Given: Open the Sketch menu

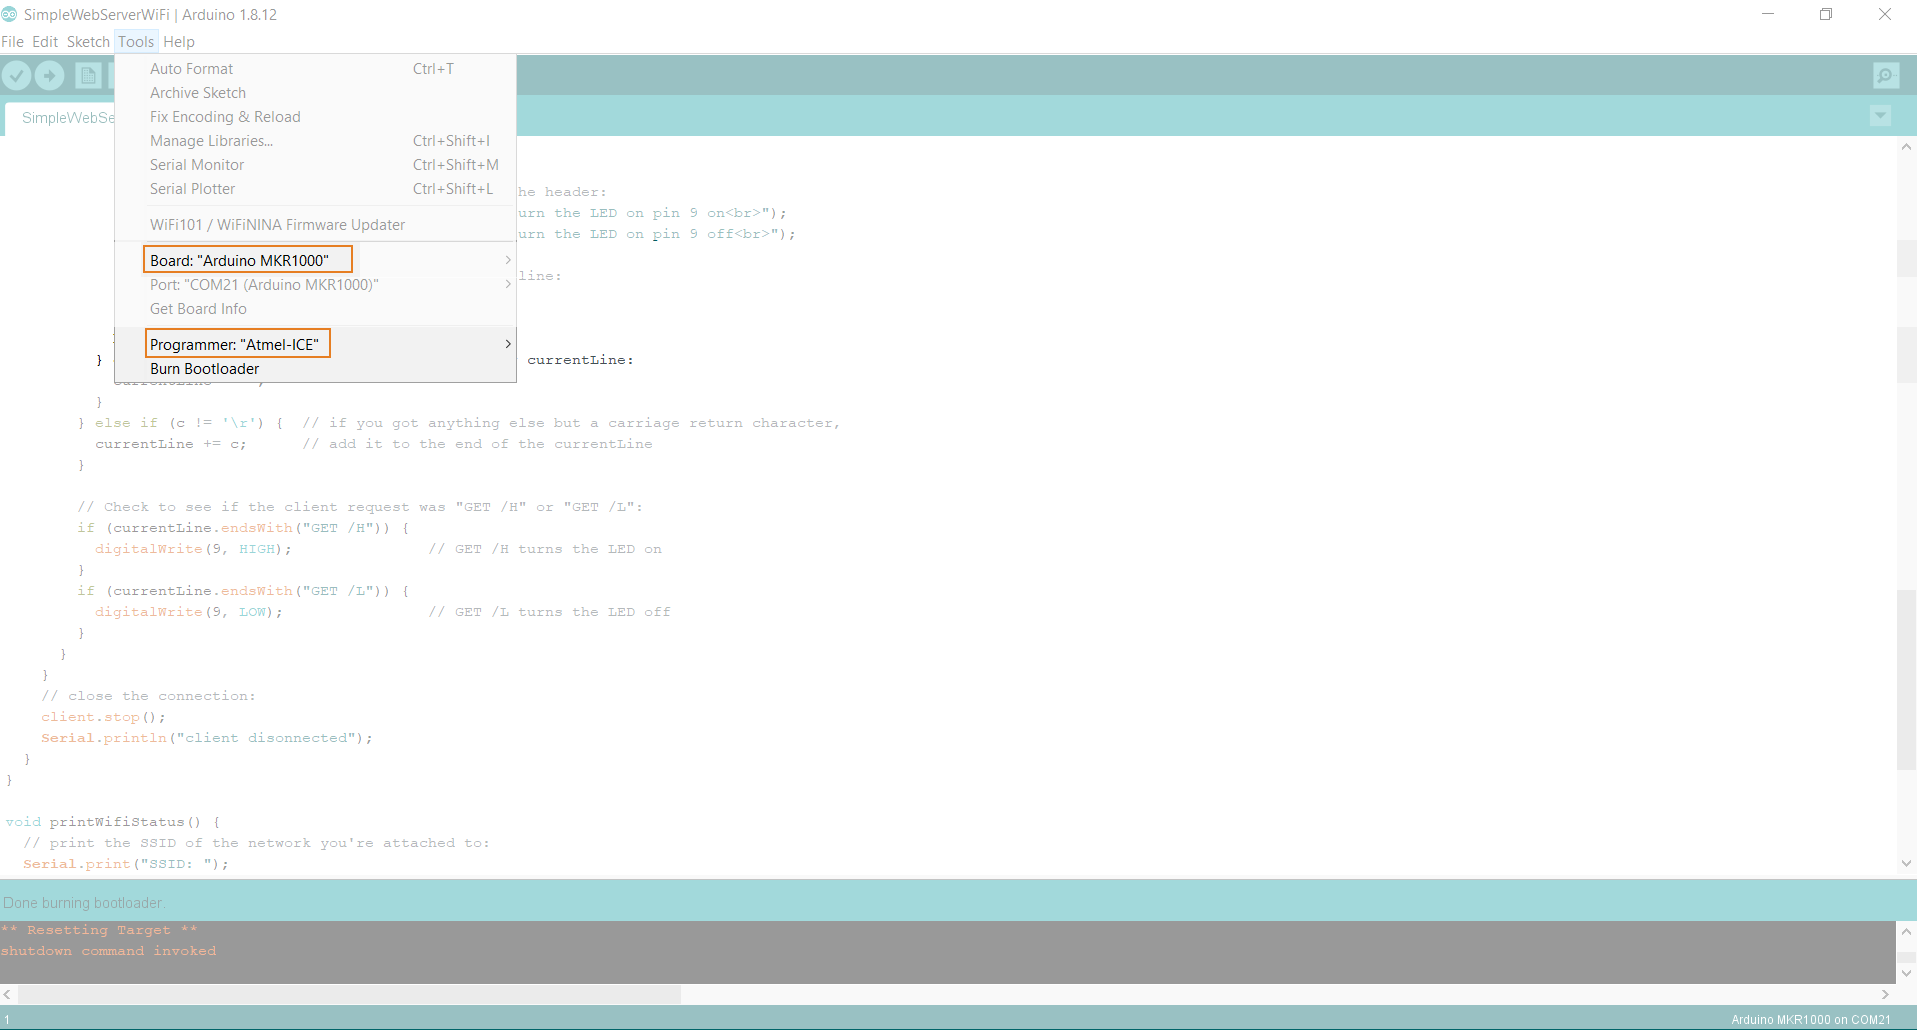Looking at the screenshot, I should tap(88, 42).
